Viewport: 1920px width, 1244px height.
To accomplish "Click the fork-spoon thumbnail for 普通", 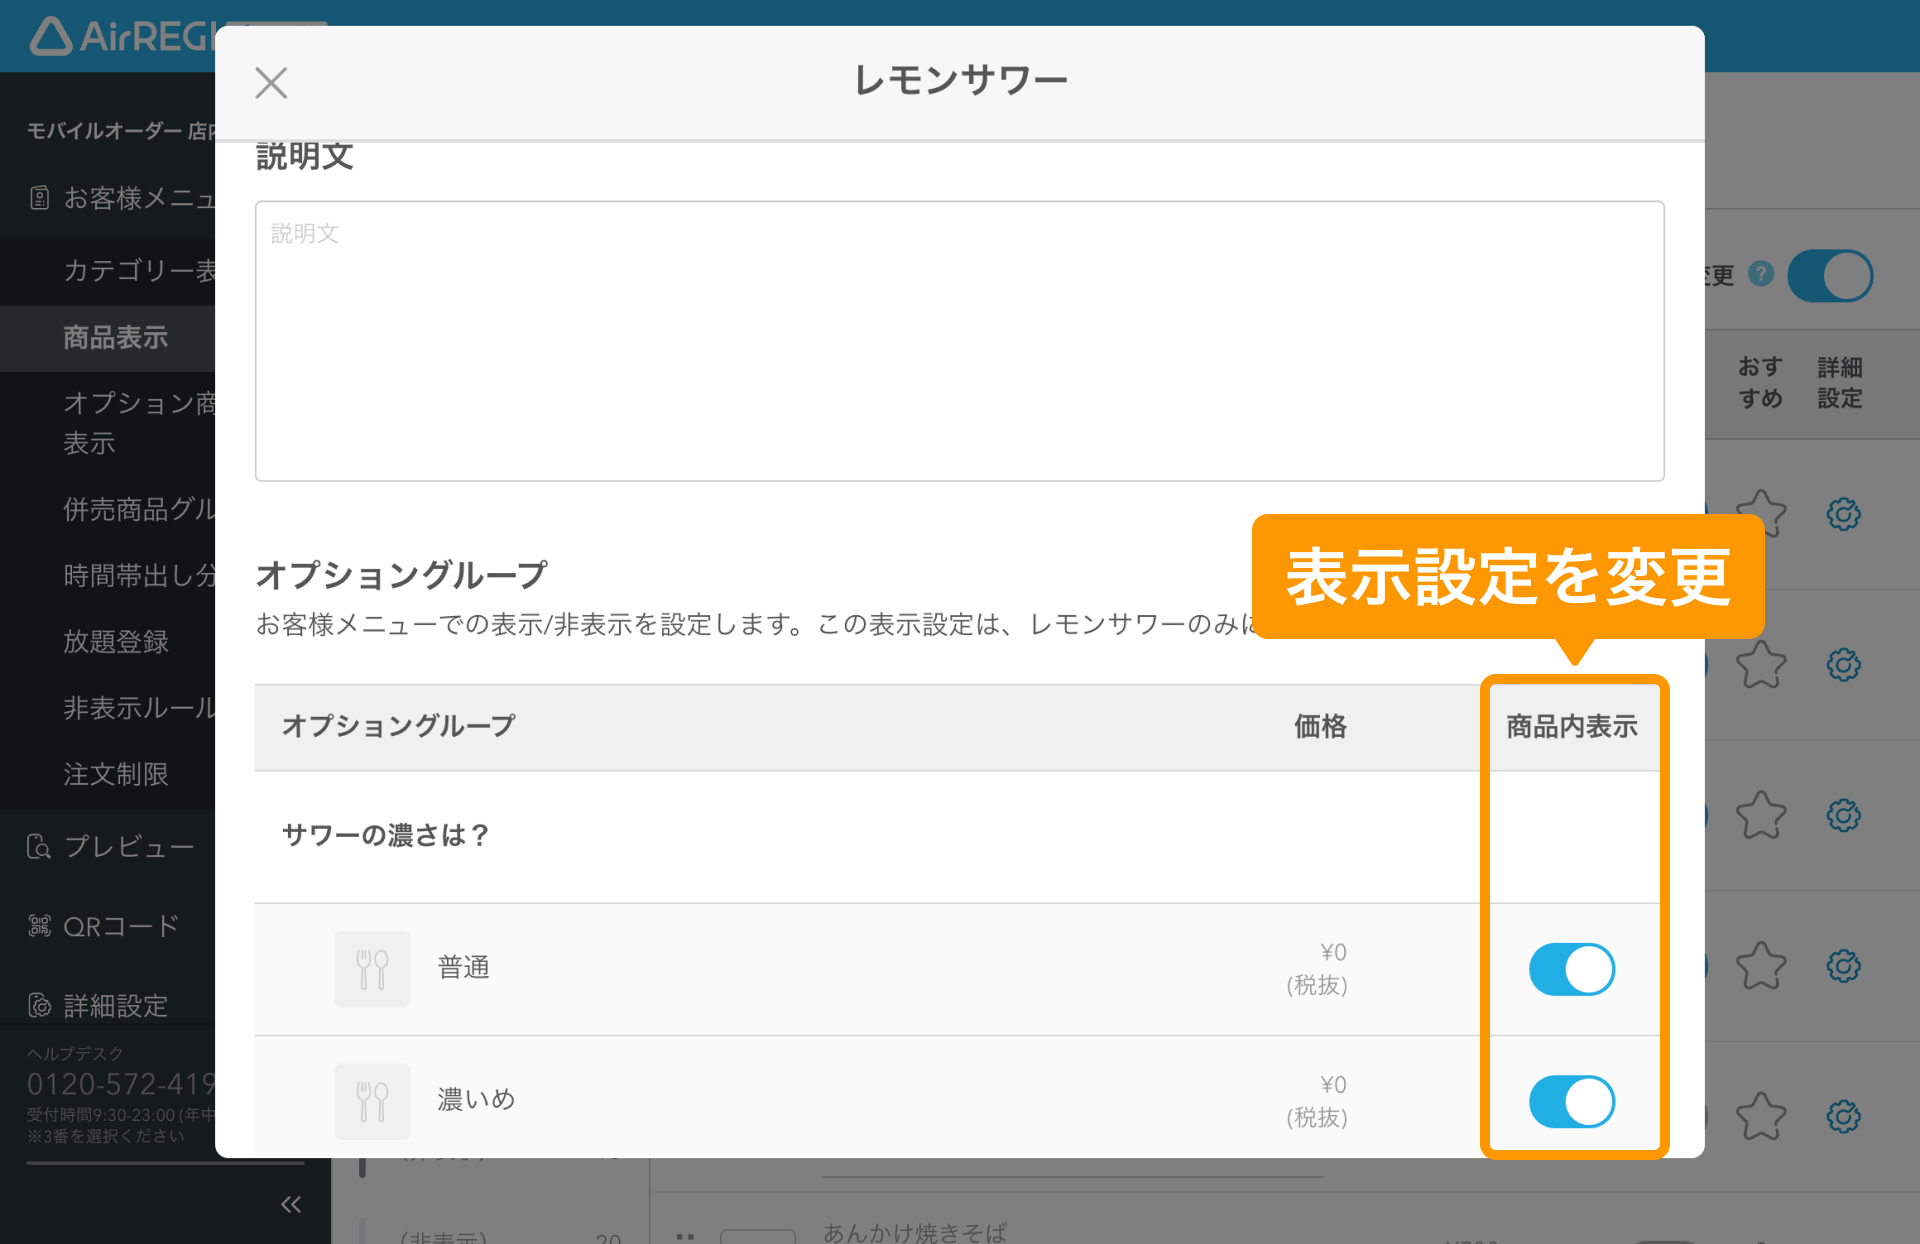I will click(372, 969).
